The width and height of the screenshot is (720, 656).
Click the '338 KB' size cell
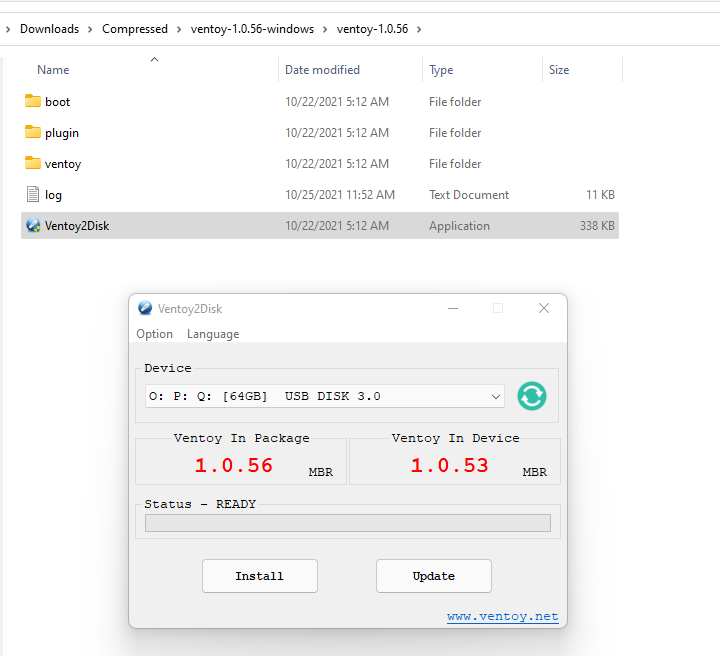(x=597, y=226)
